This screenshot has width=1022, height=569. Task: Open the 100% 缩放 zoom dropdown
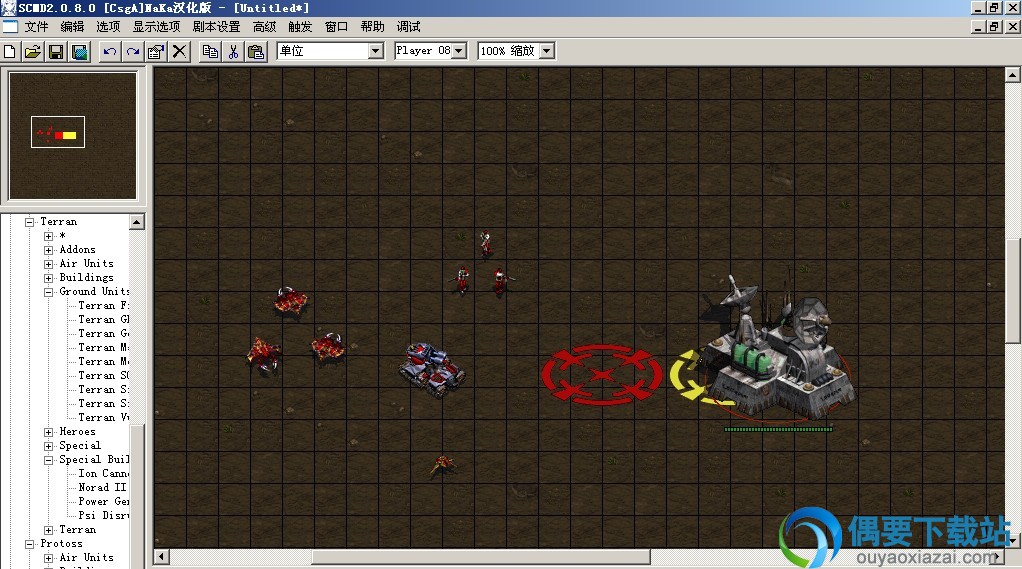547,51
